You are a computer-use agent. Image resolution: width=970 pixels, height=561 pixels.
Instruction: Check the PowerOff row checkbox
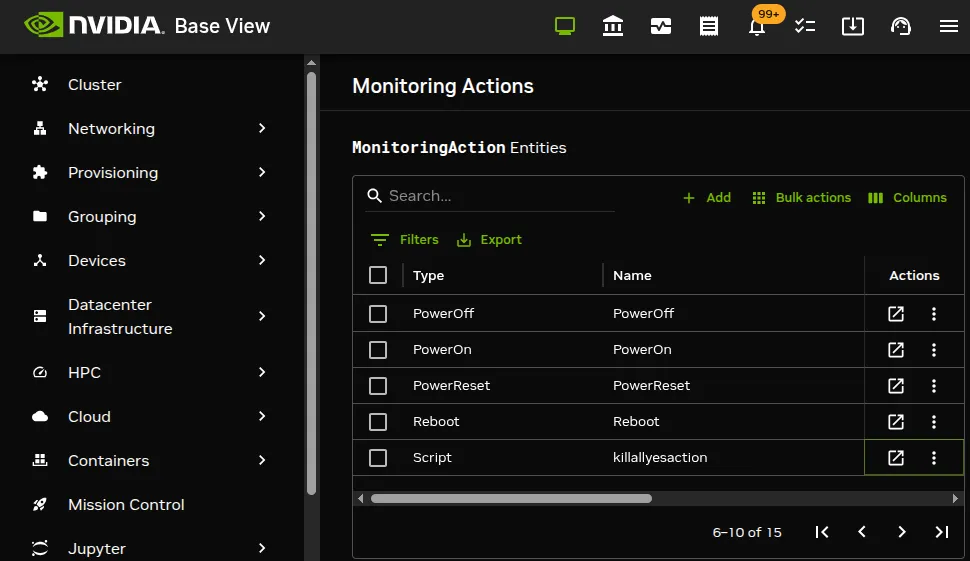point(378,314)
